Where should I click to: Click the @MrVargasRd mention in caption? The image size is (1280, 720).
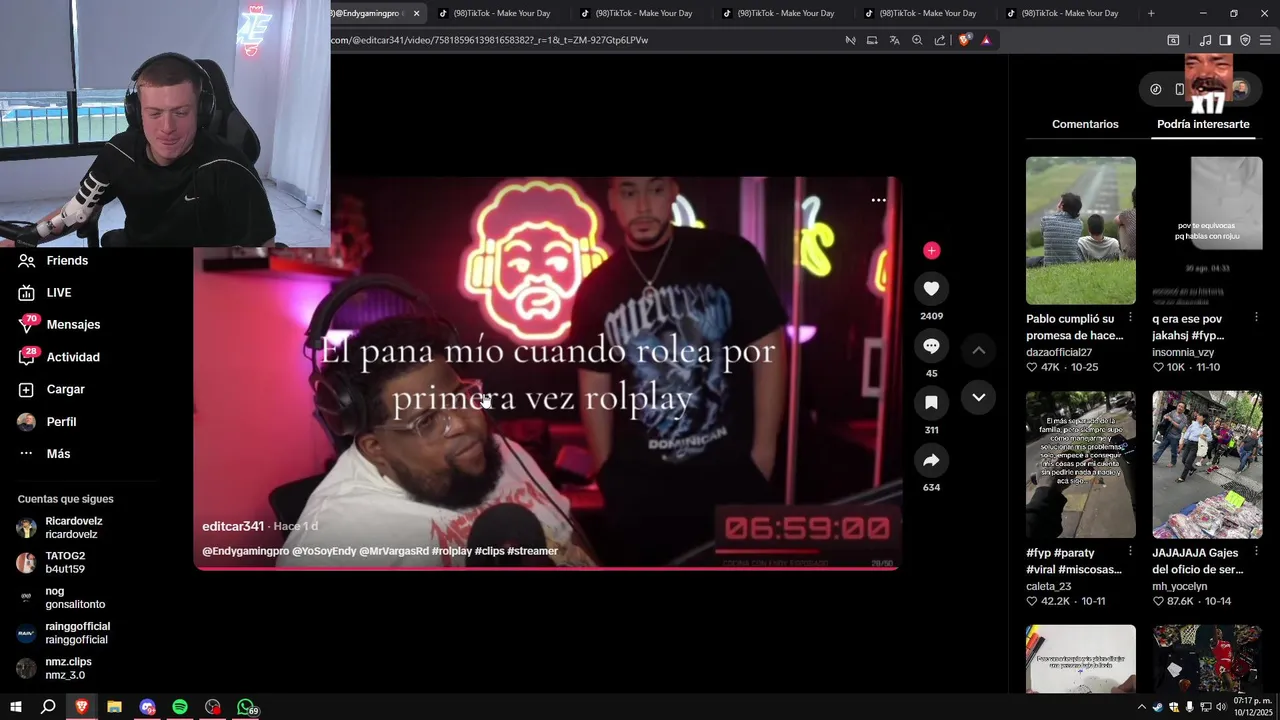394,551
